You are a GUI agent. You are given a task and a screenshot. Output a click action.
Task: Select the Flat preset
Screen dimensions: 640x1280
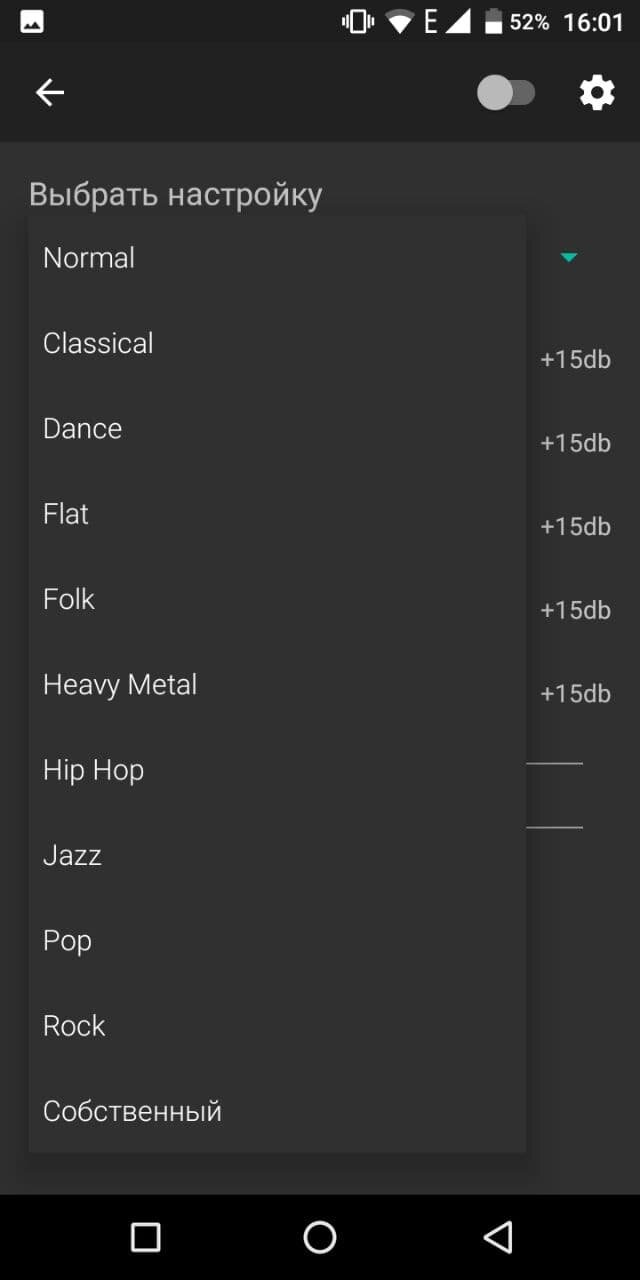pos(277,514)
